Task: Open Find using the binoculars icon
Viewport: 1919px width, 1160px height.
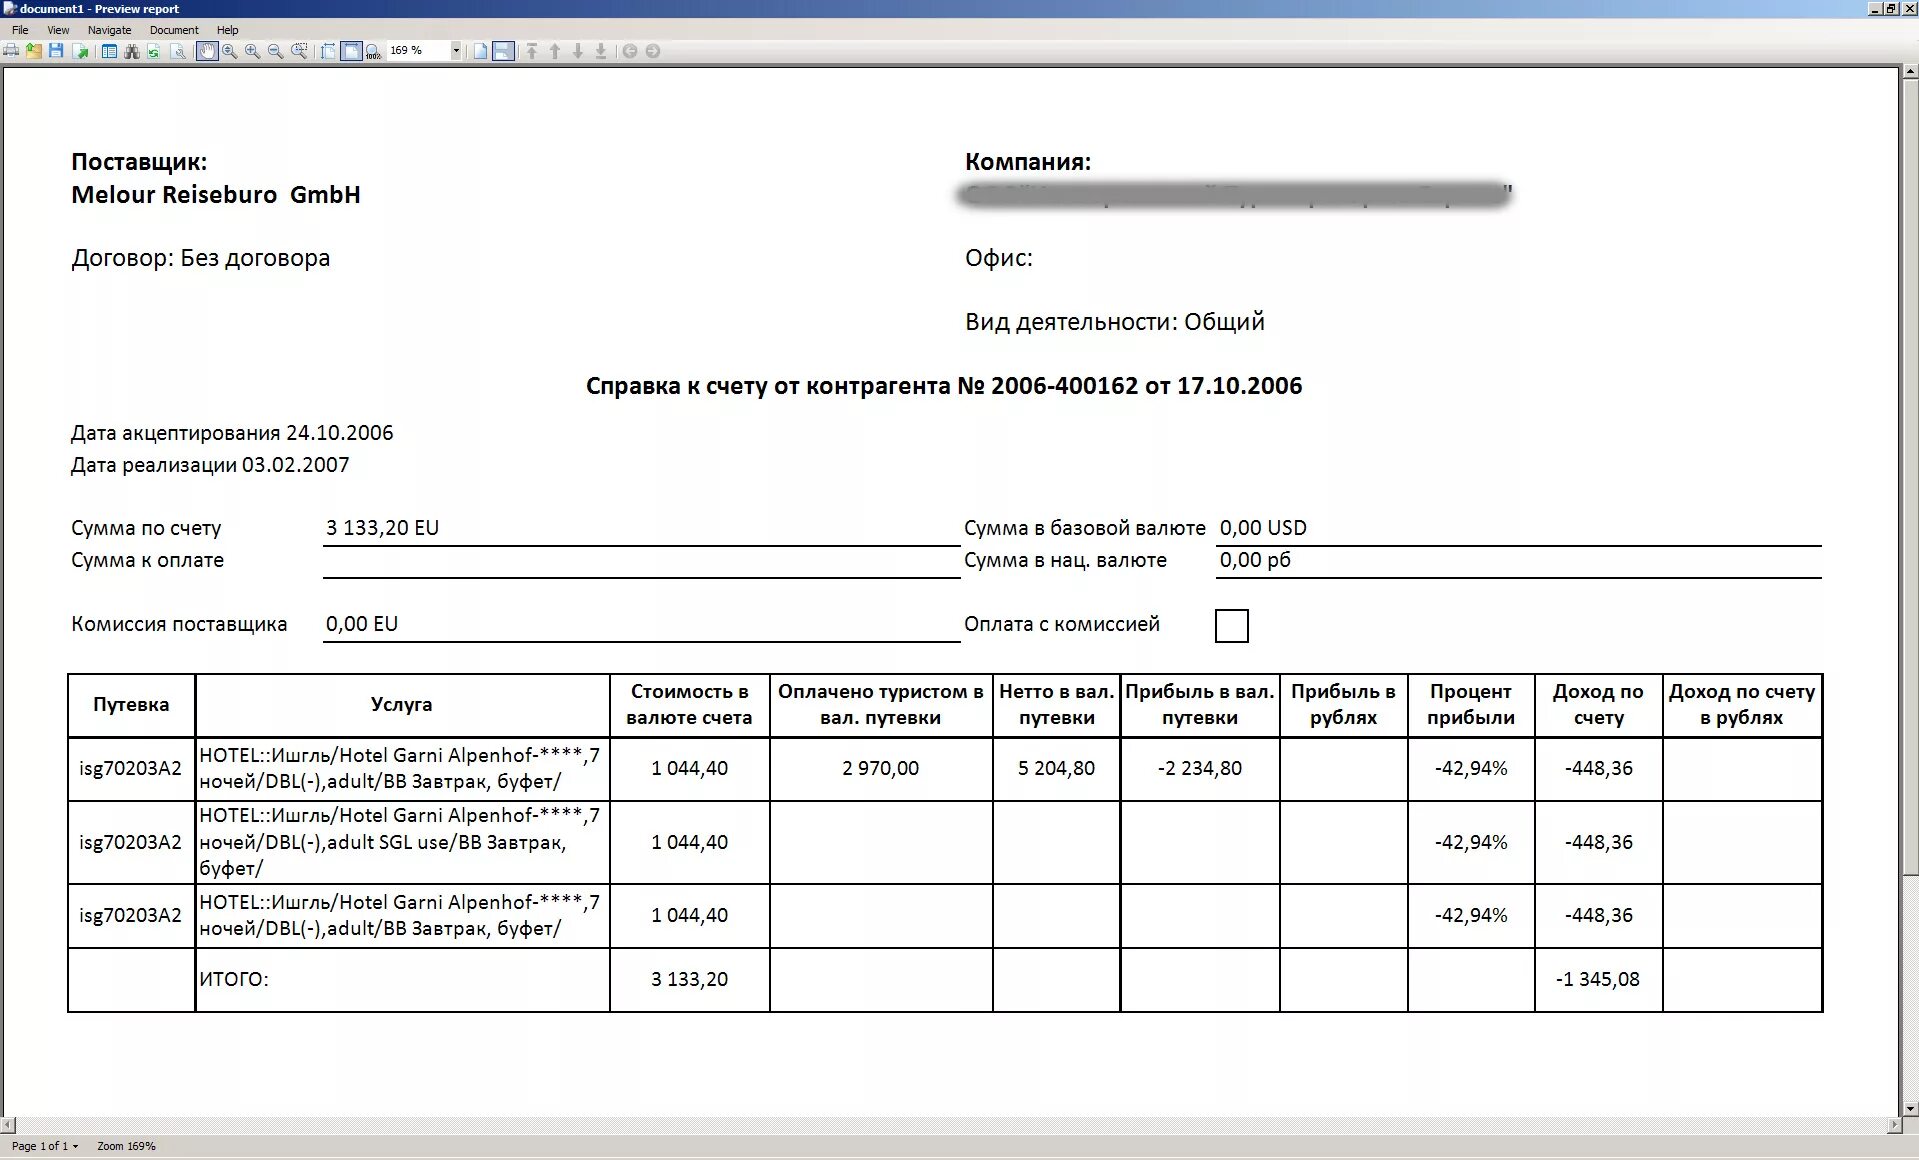Action: [131, 51]
